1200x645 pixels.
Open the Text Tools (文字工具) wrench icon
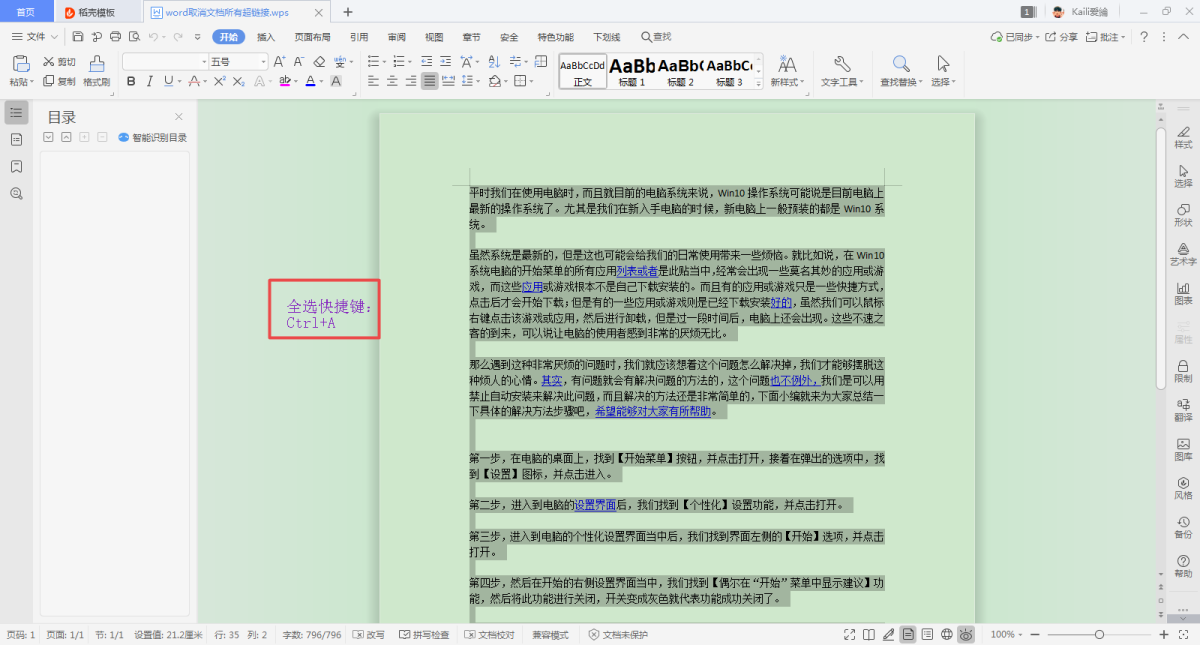tap(841, 65)
